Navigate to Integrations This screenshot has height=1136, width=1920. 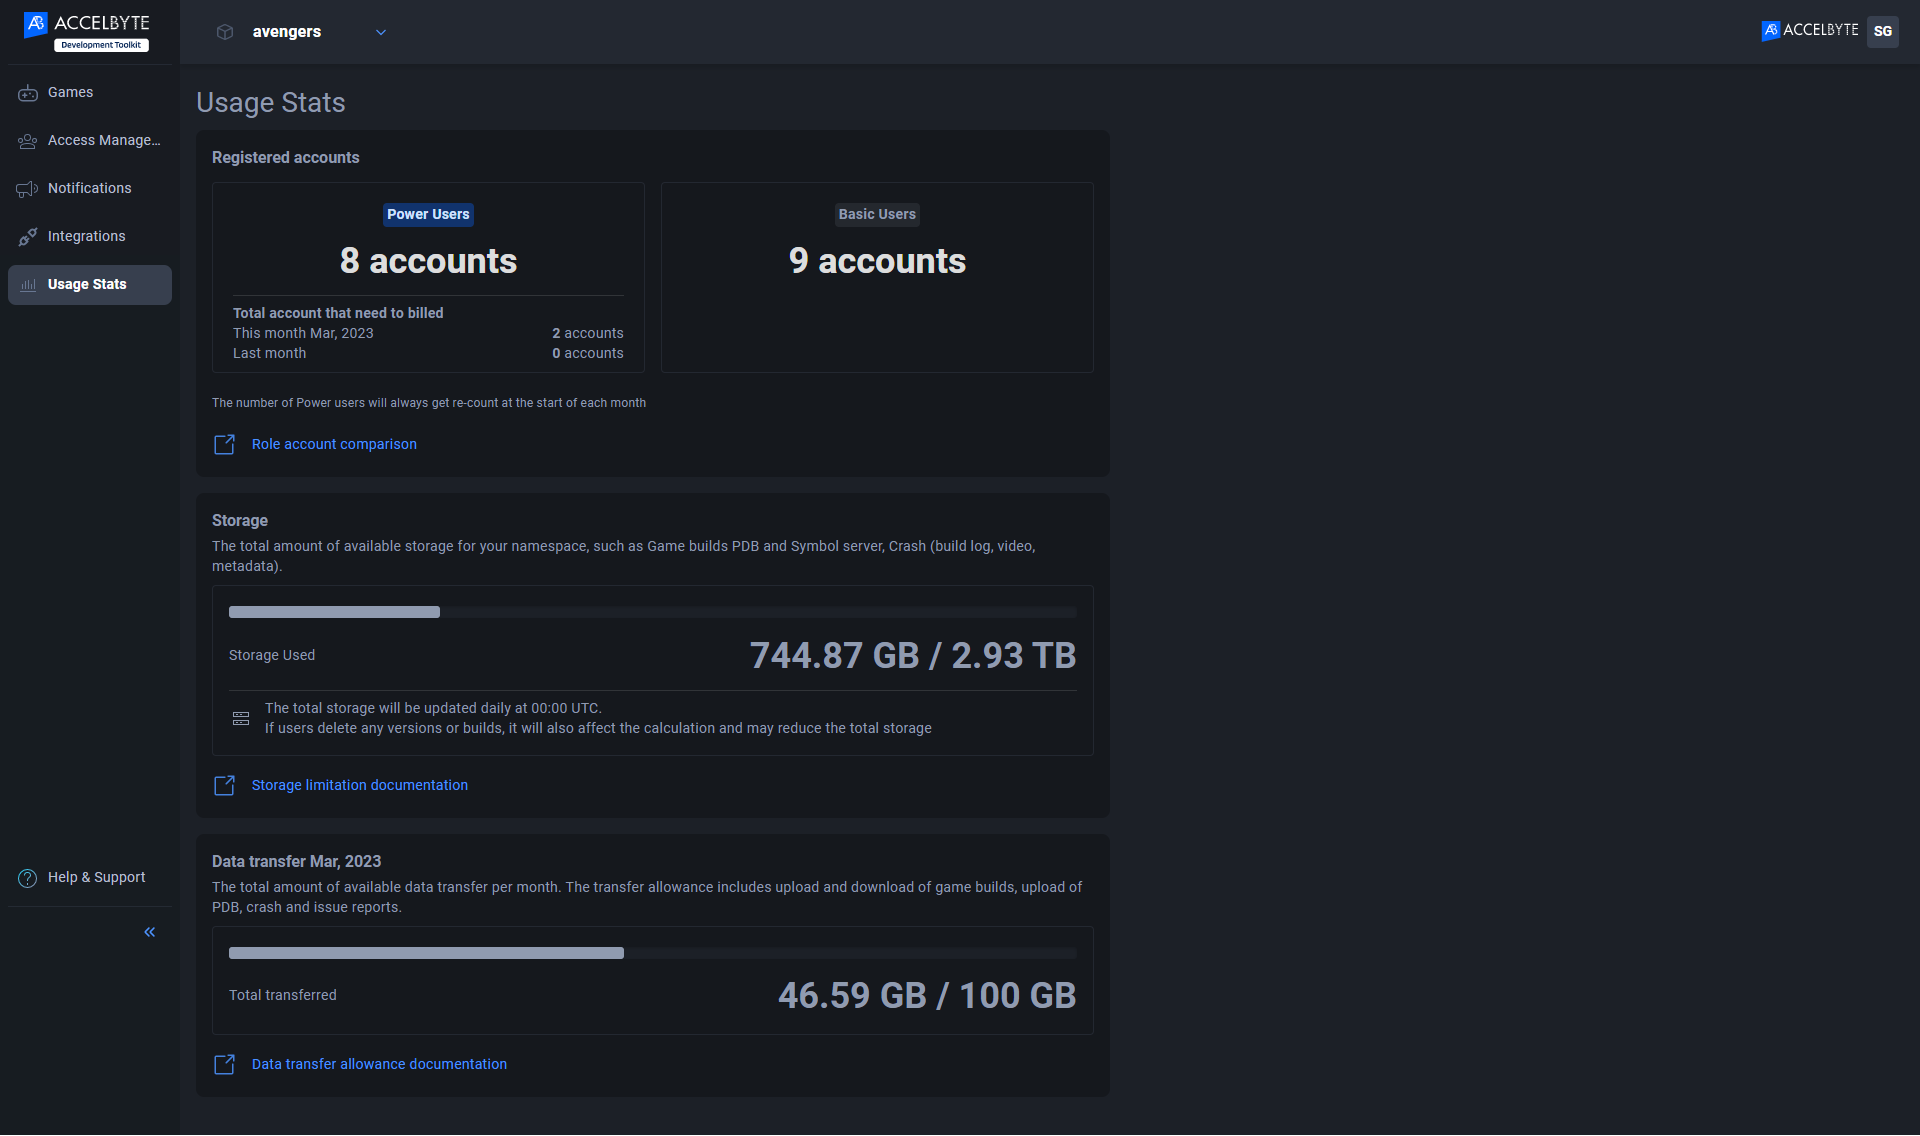click(x=90, y=236)
